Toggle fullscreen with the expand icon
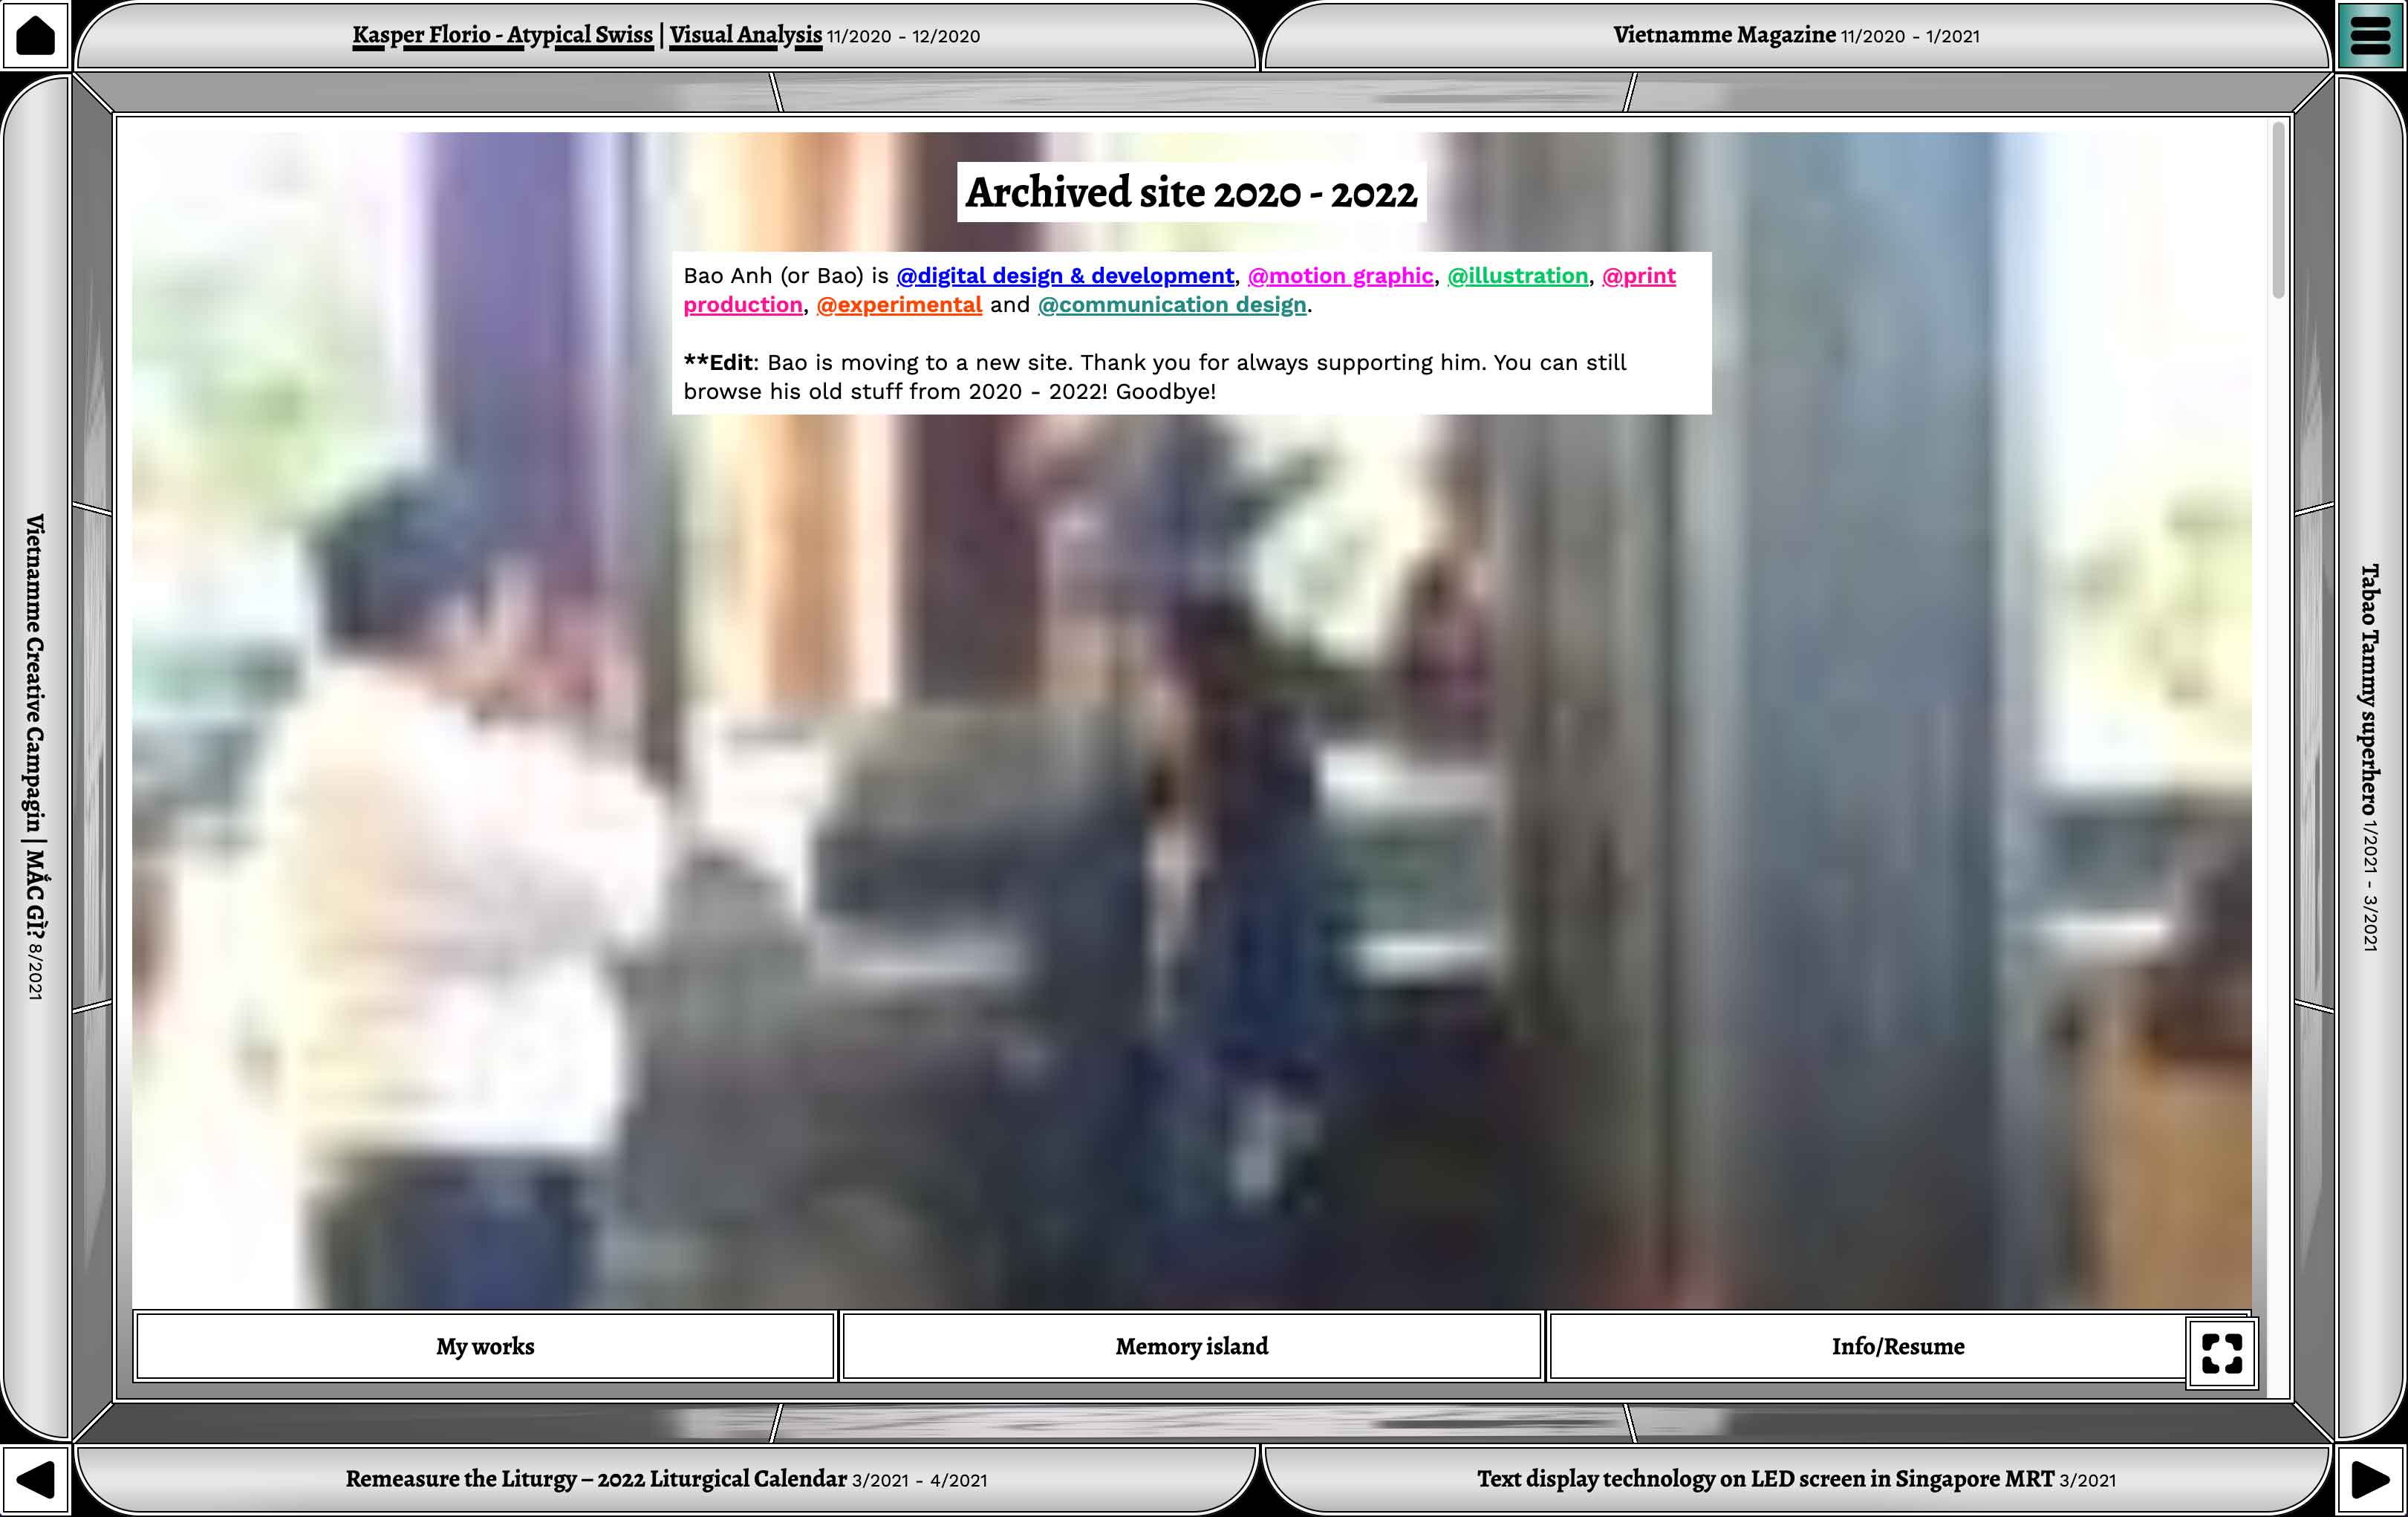This screenshot has height=1517, width=2408. click(2221, 1353)
